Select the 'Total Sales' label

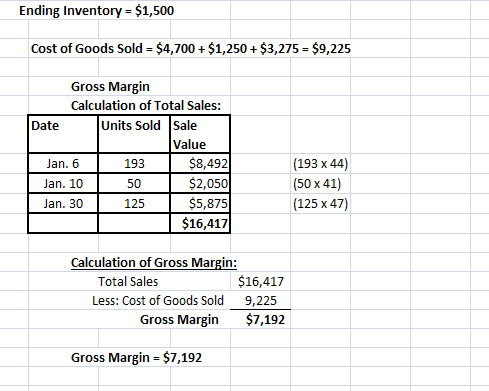tap(128, 282)
